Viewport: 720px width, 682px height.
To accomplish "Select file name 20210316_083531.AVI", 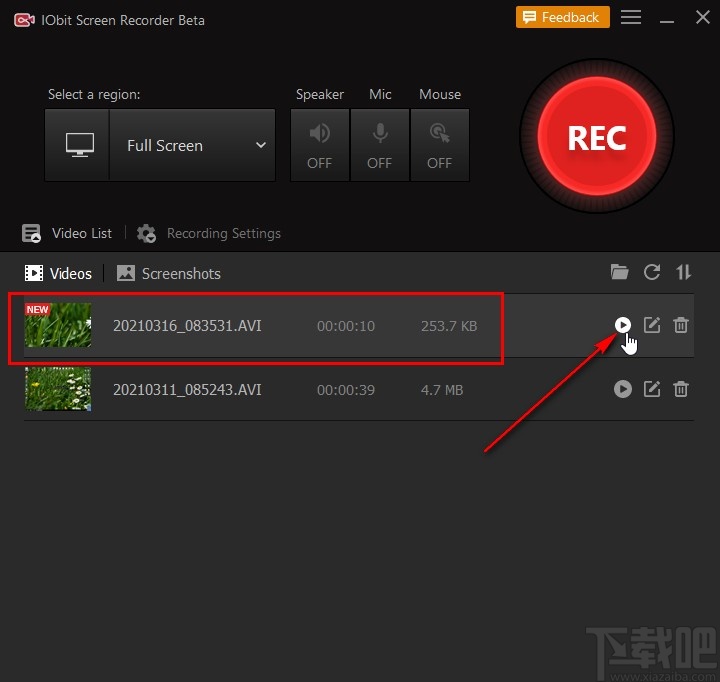I will 187,326.
